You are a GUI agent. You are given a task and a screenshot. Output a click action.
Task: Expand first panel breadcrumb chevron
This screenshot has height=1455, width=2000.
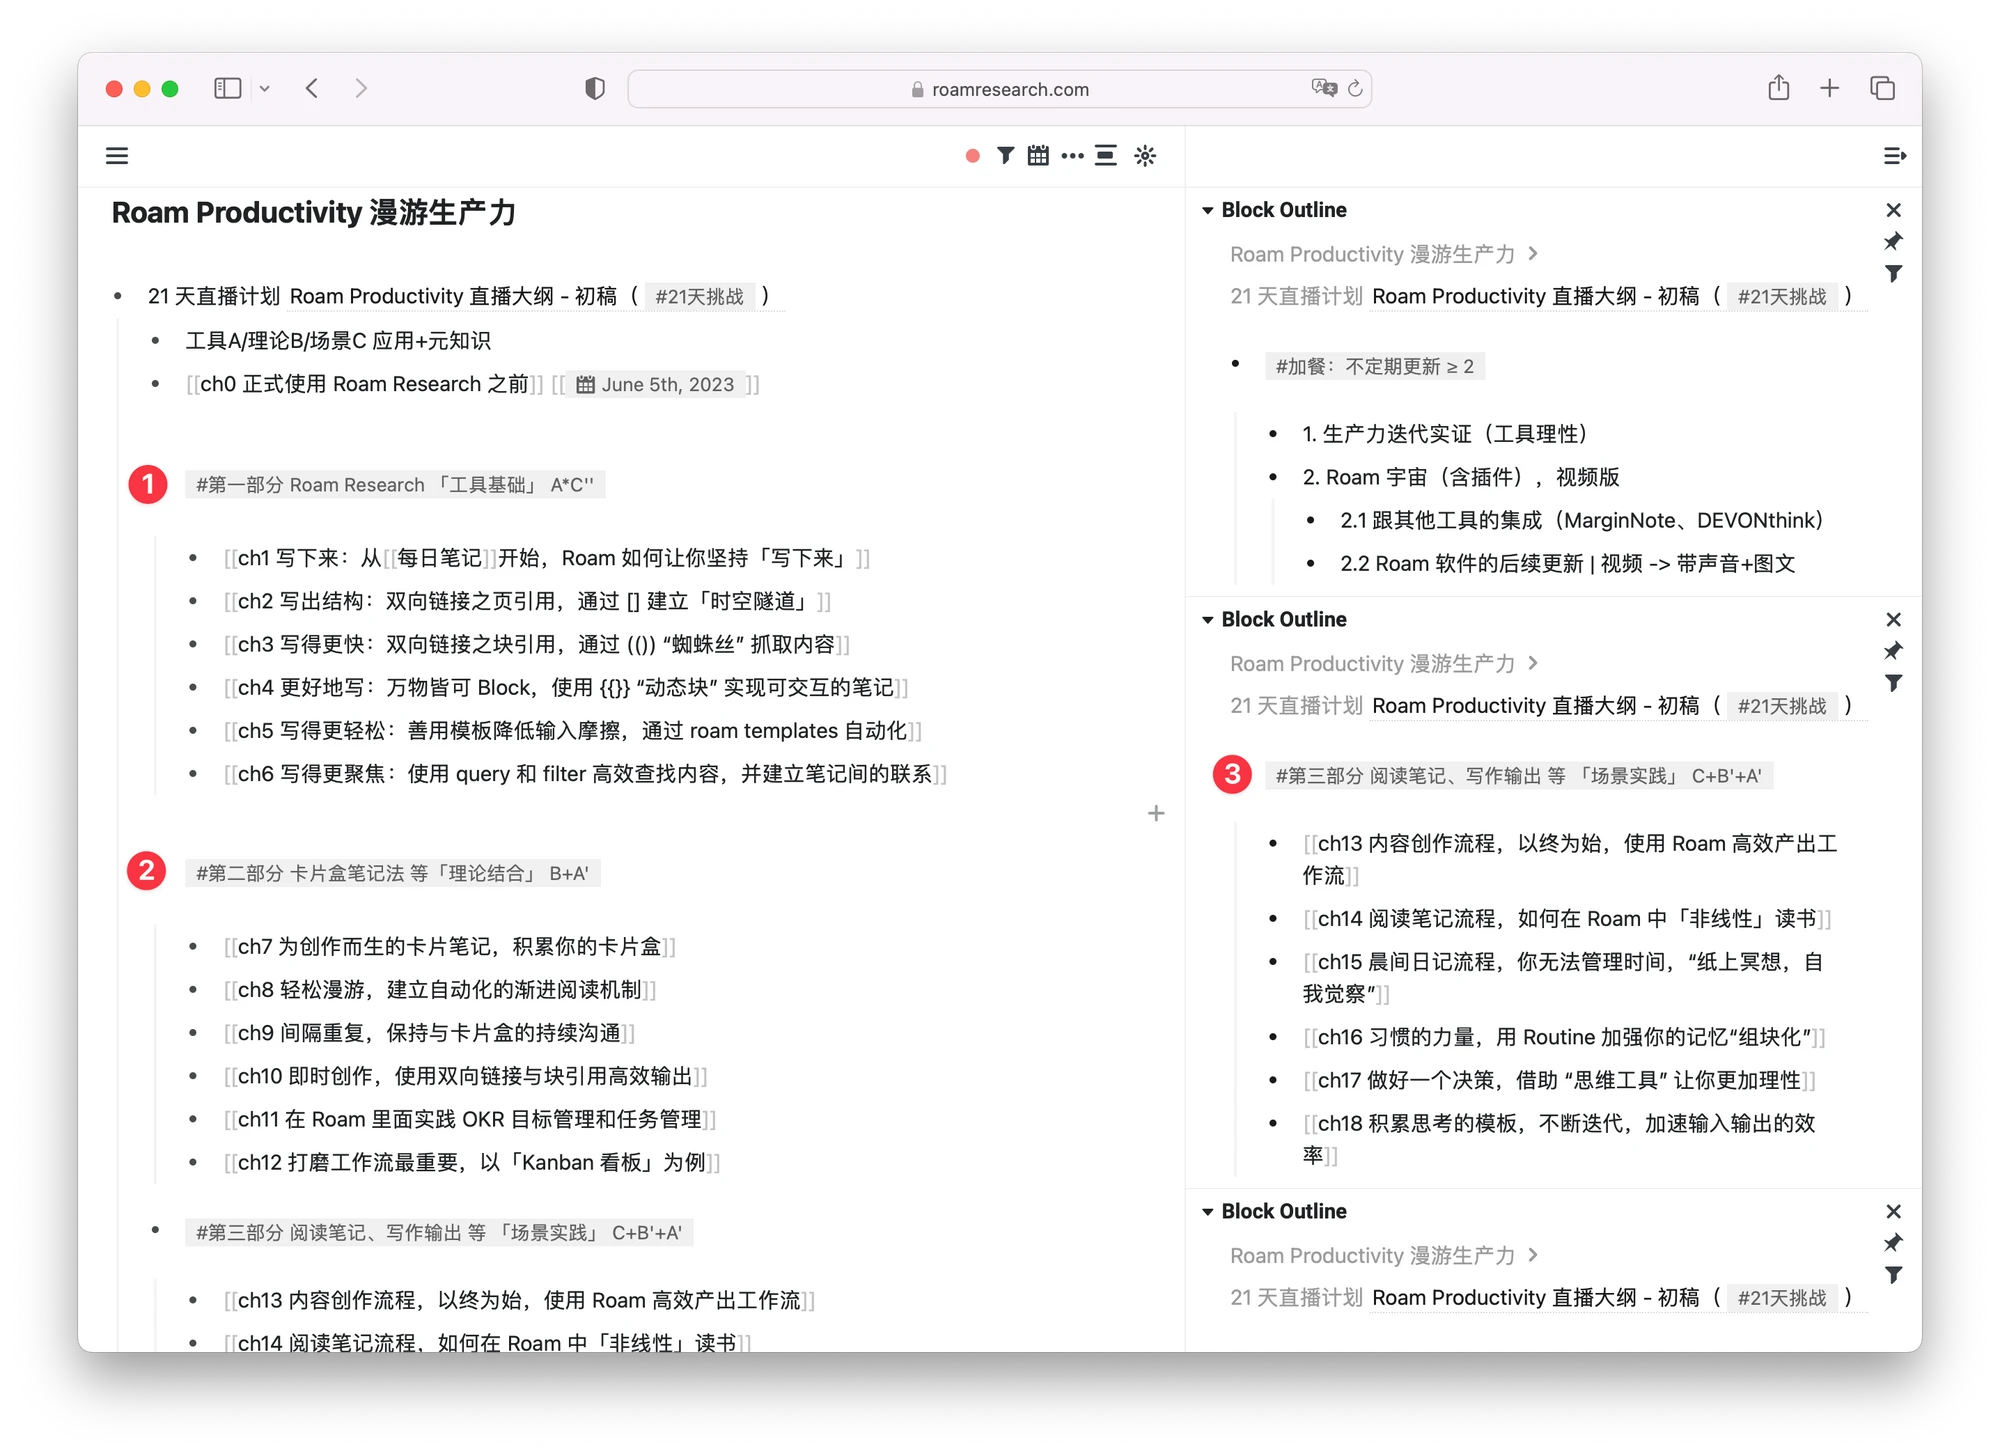pos(1533,254)
